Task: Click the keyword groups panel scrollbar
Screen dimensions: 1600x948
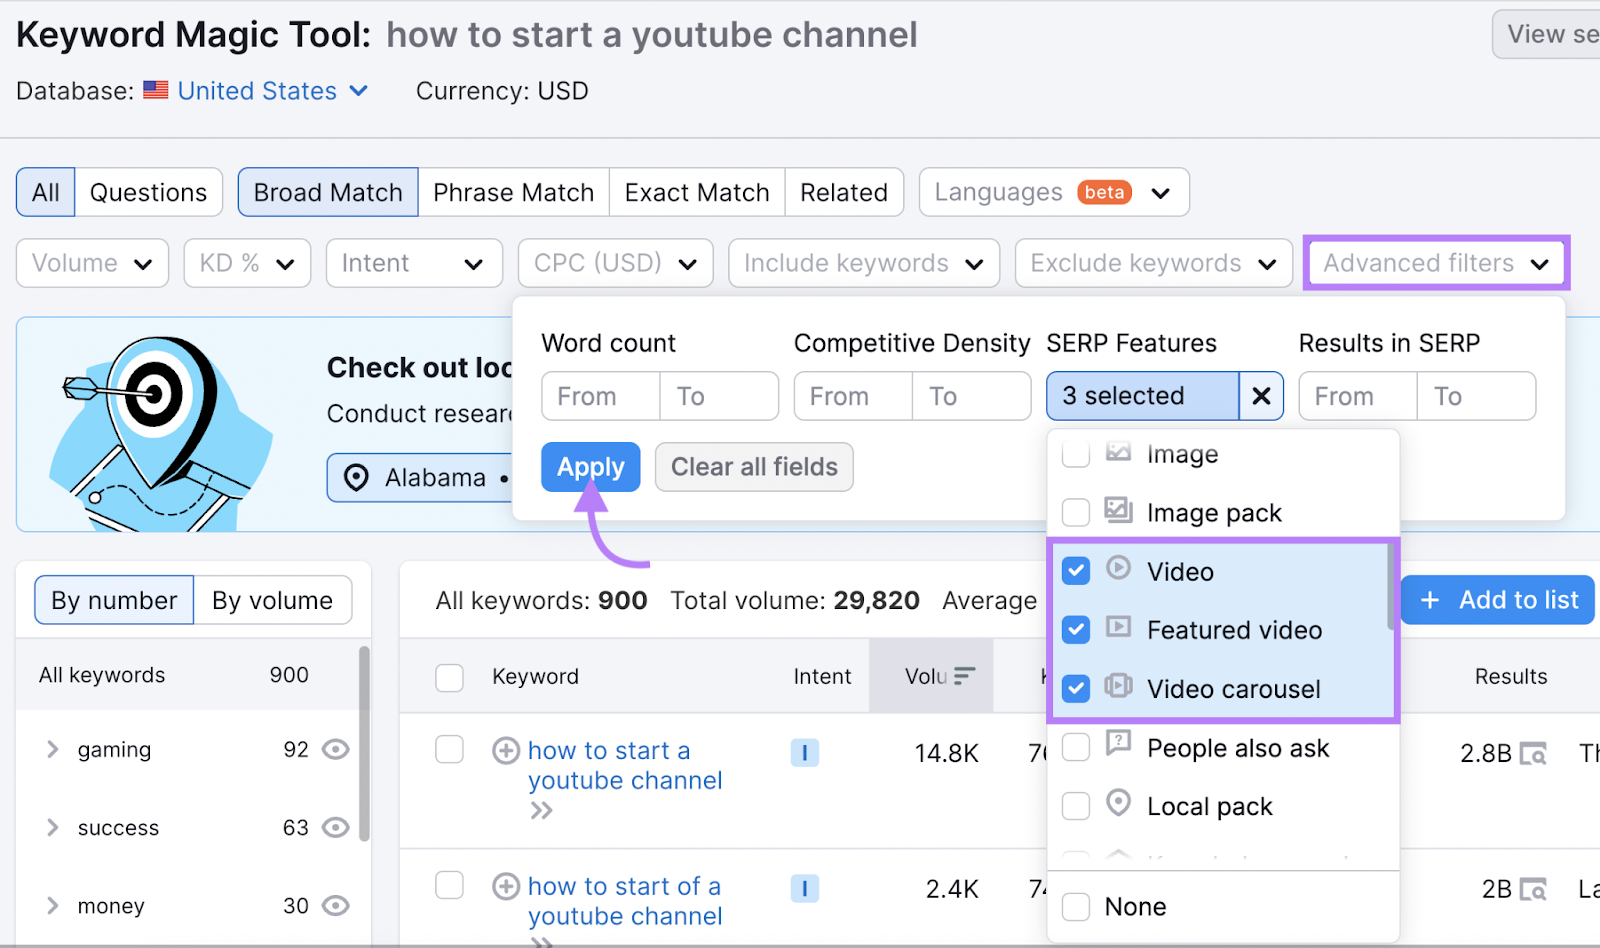Action: (x=364, y=743)
